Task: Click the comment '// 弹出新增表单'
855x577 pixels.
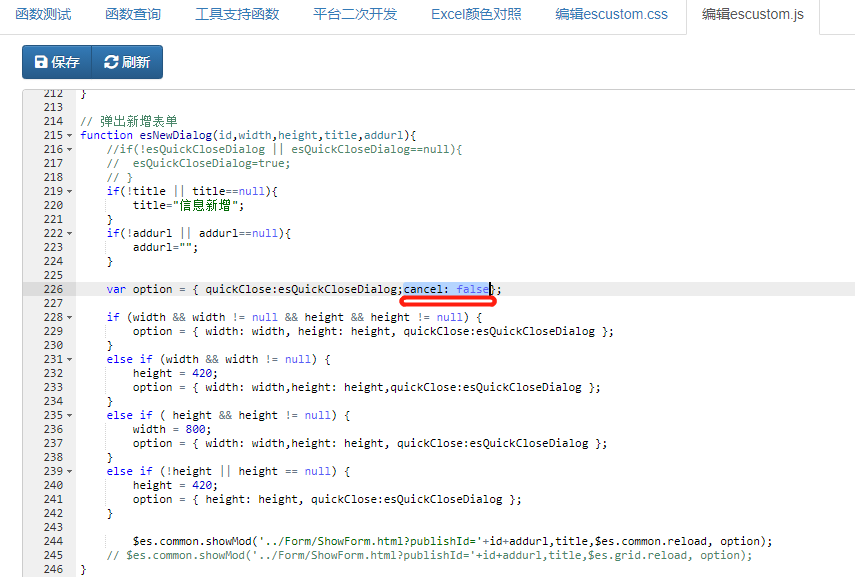Action: [x=129, y=121]
